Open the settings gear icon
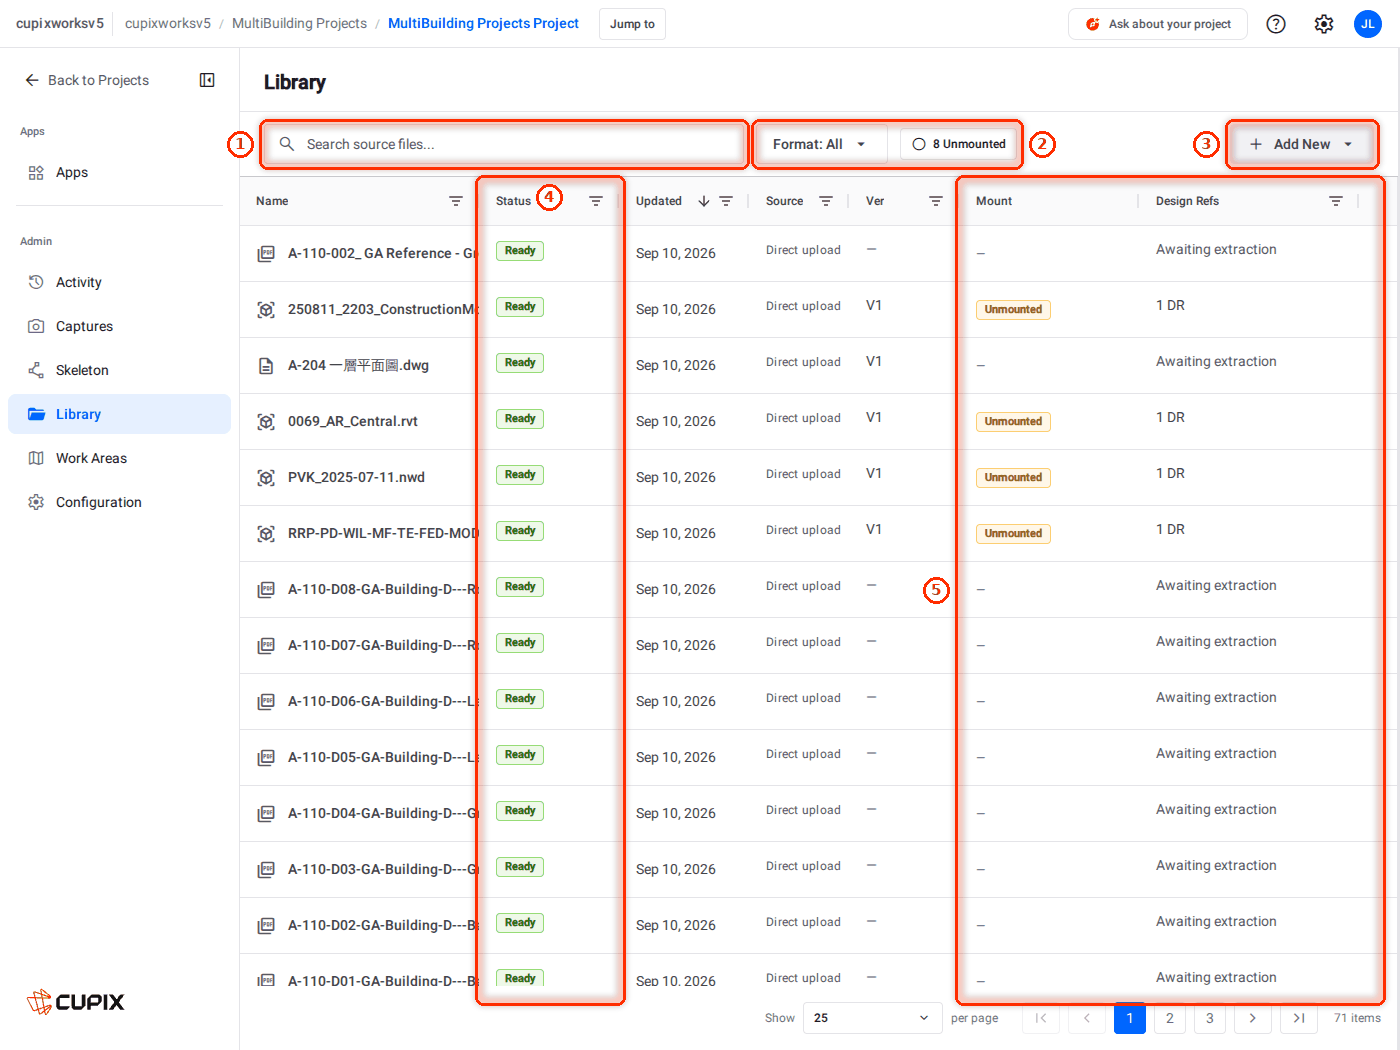 [x=1324, y=24]
